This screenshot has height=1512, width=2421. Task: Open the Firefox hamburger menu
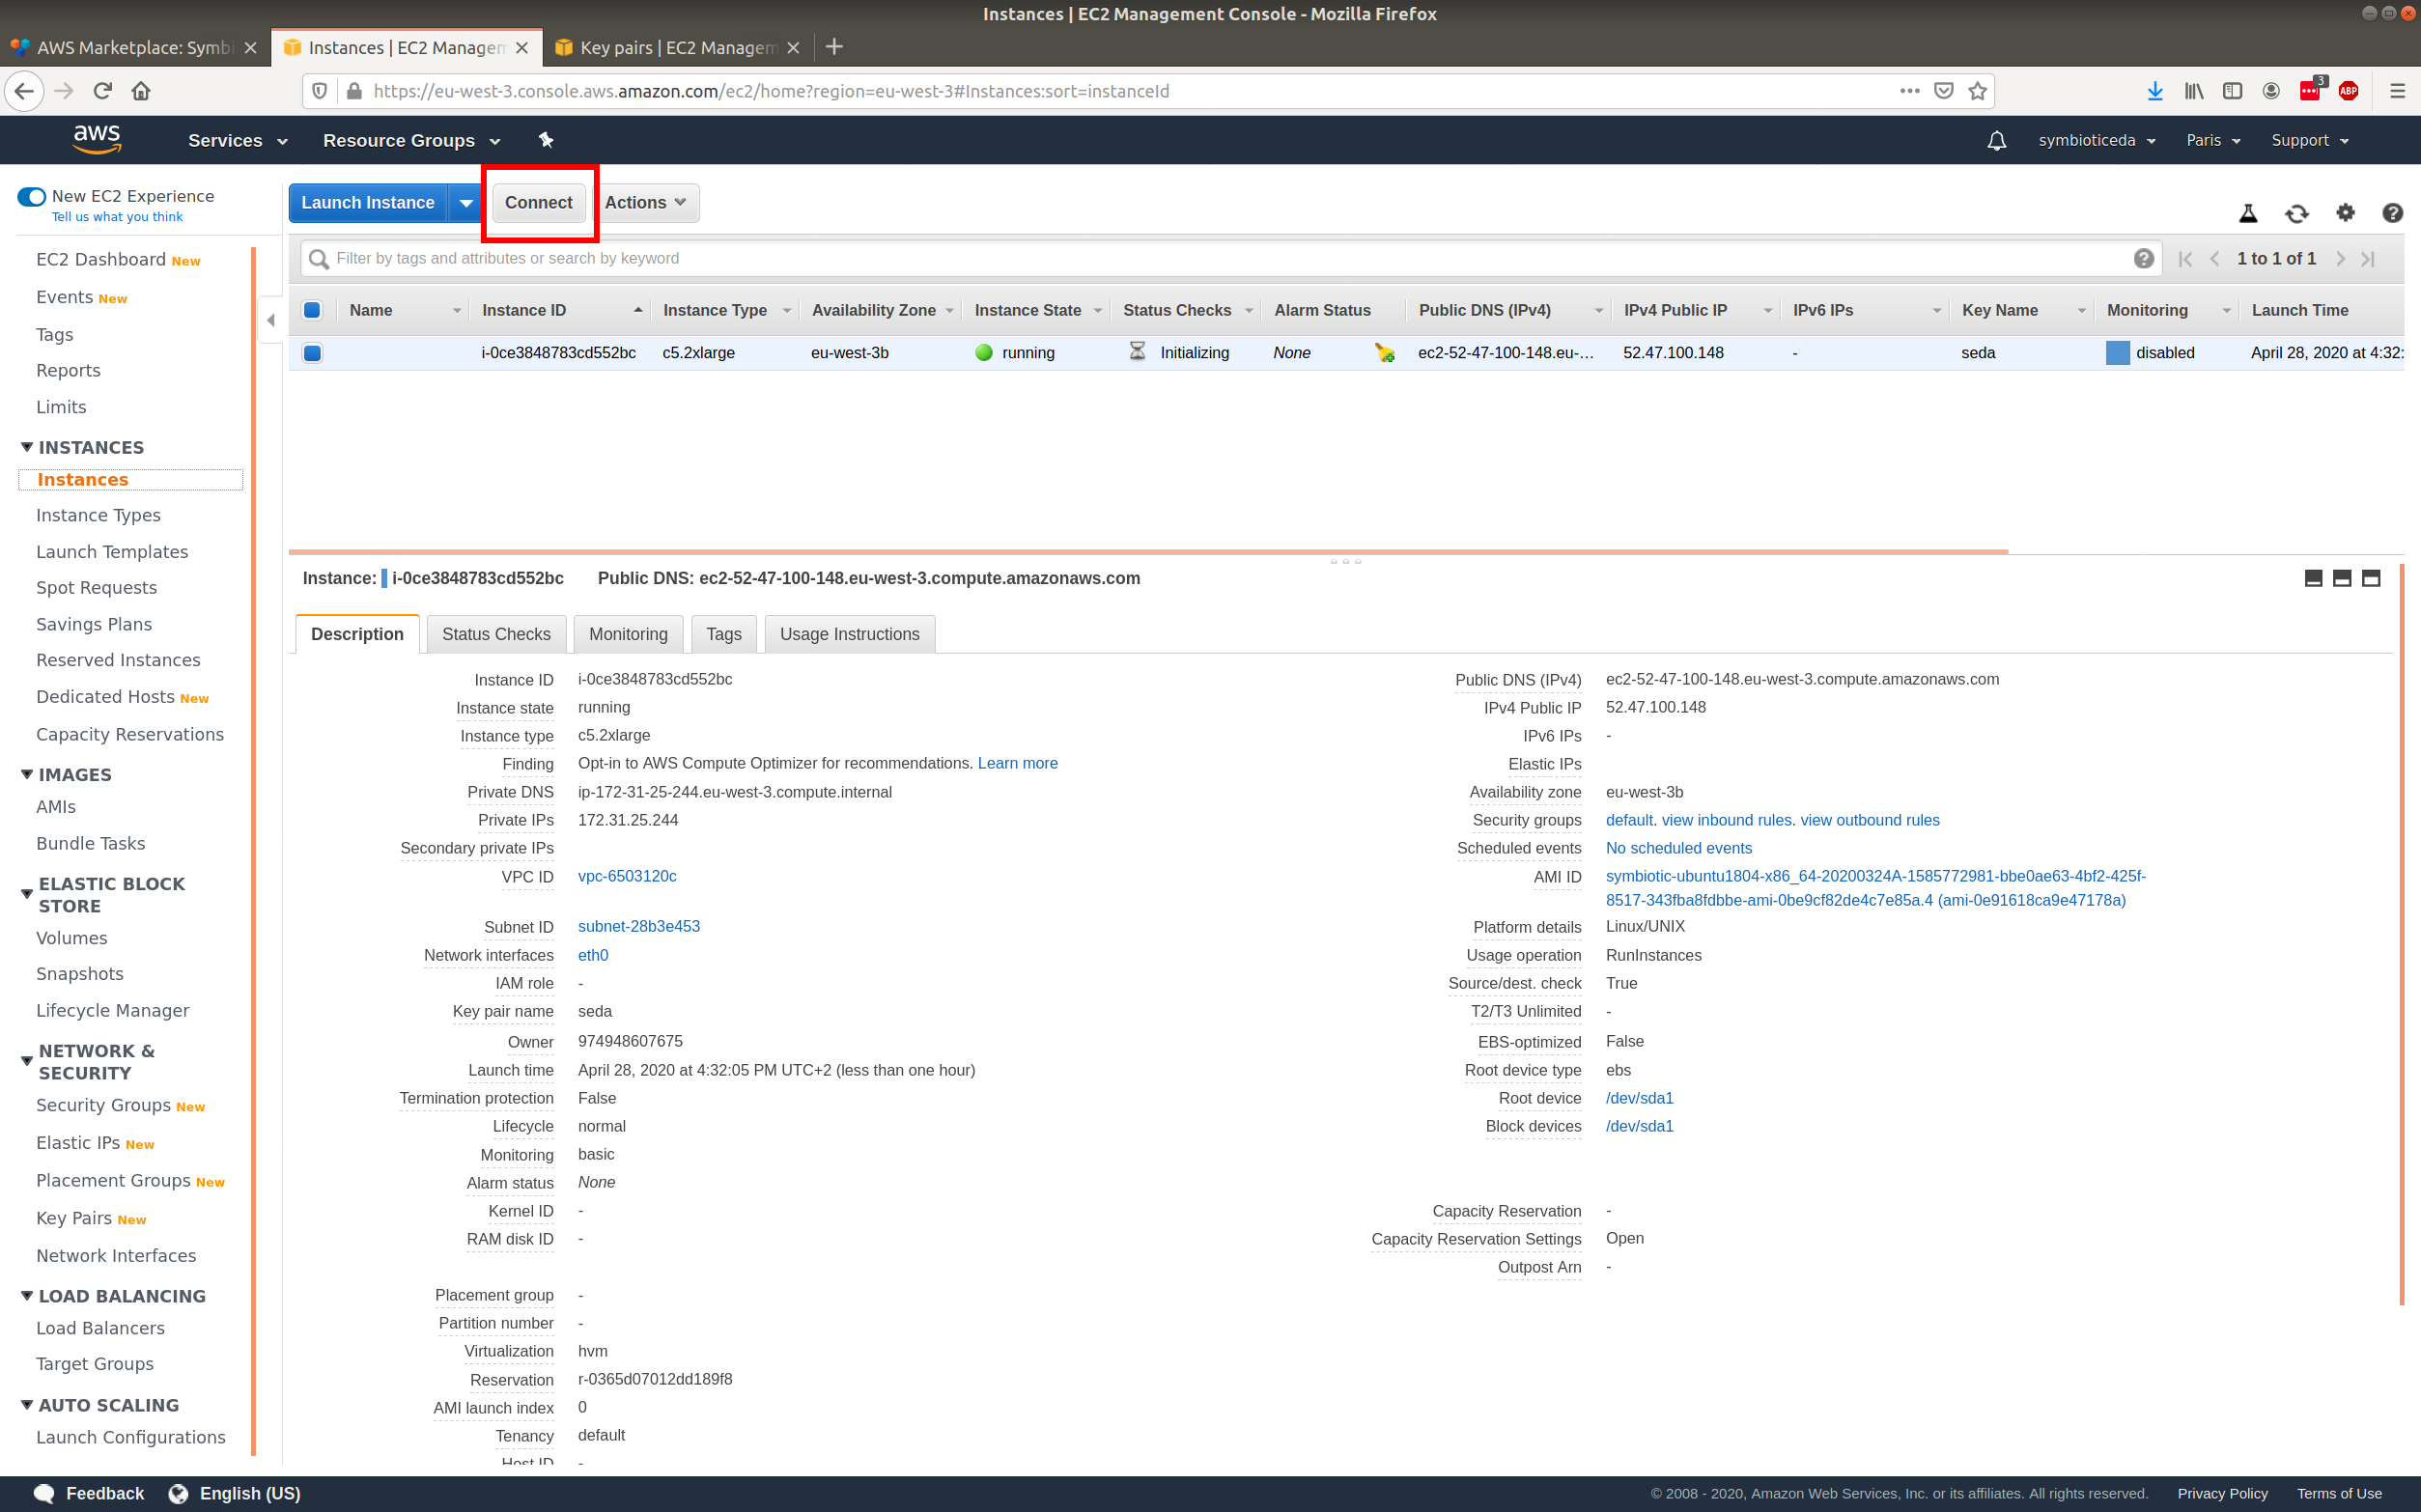click(x=2397, y=91)
